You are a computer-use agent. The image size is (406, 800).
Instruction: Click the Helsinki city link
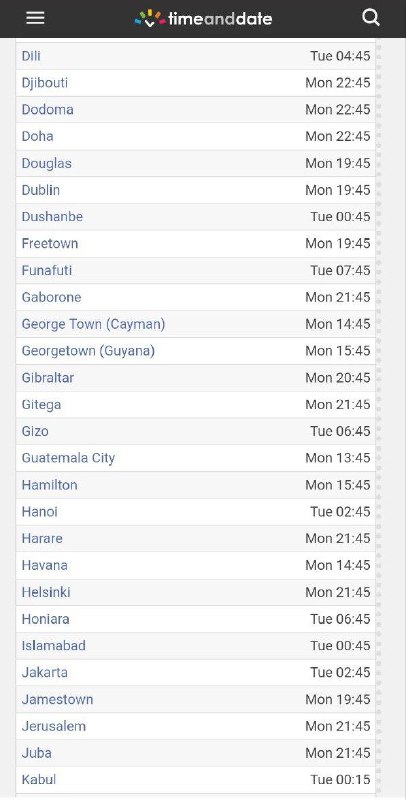[46, 592]
